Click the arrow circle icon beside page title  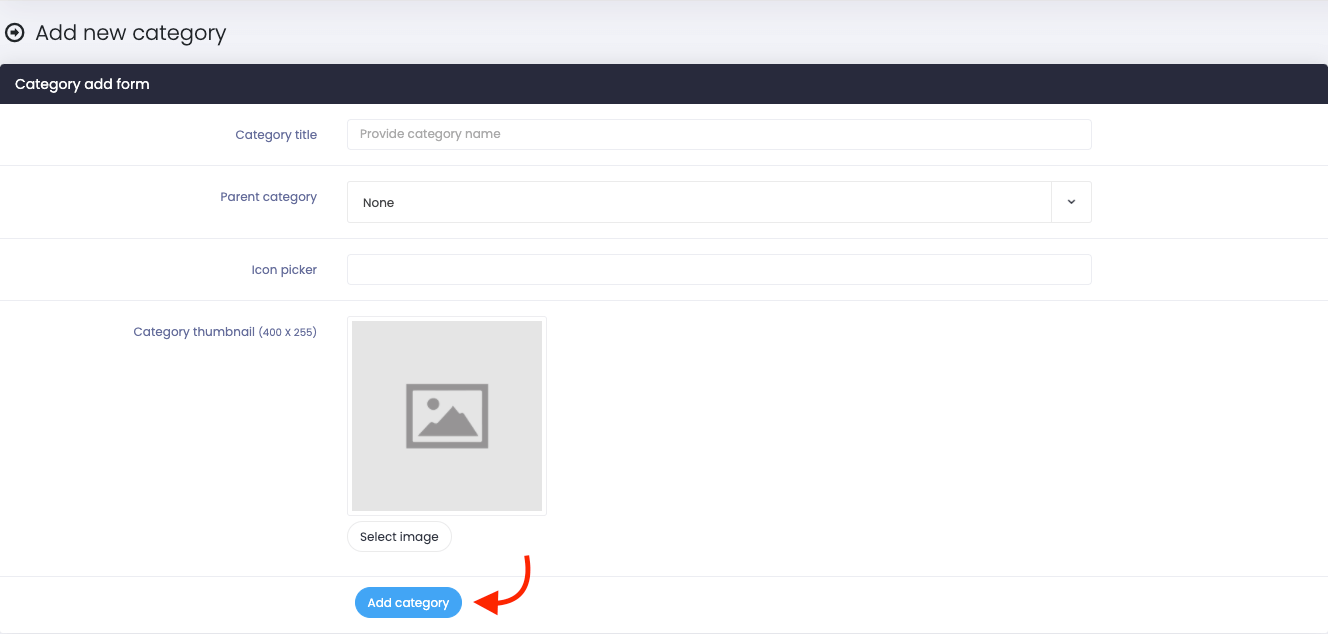point(15,33)
